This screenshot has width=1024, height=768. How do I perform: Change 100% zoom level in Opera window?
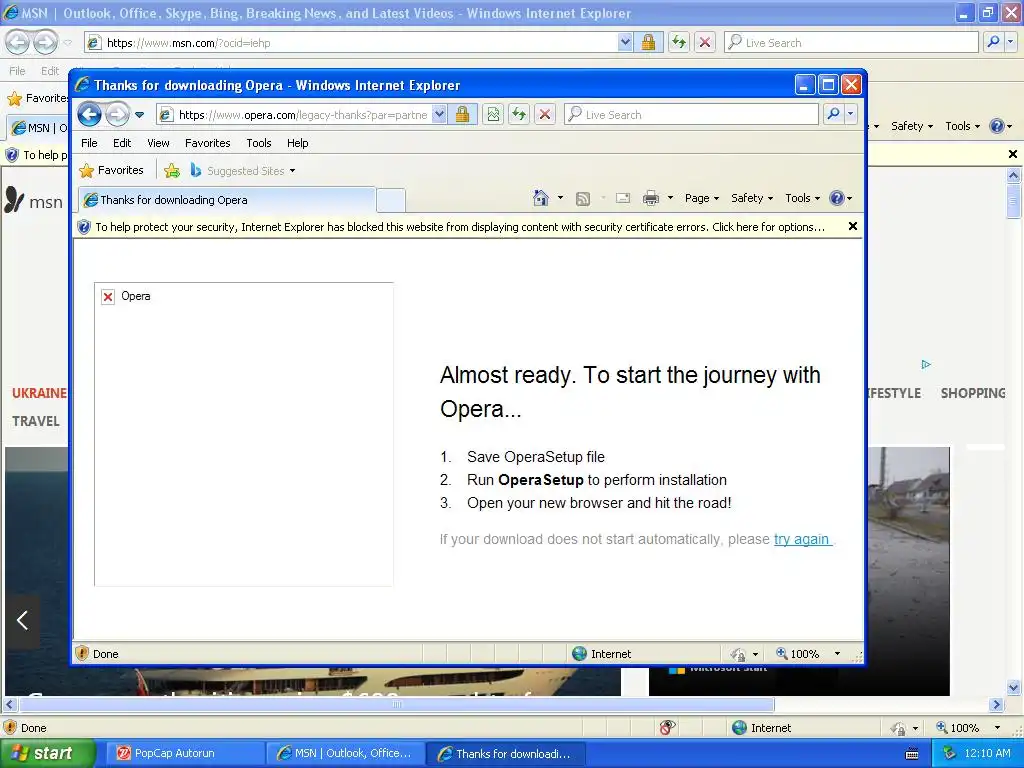click(x=798, y=654)
